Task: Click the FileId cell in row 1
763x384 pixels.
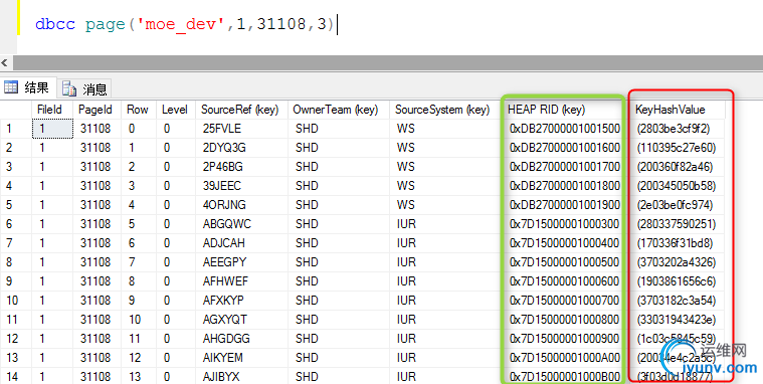Action: click(x=52, y=128)
